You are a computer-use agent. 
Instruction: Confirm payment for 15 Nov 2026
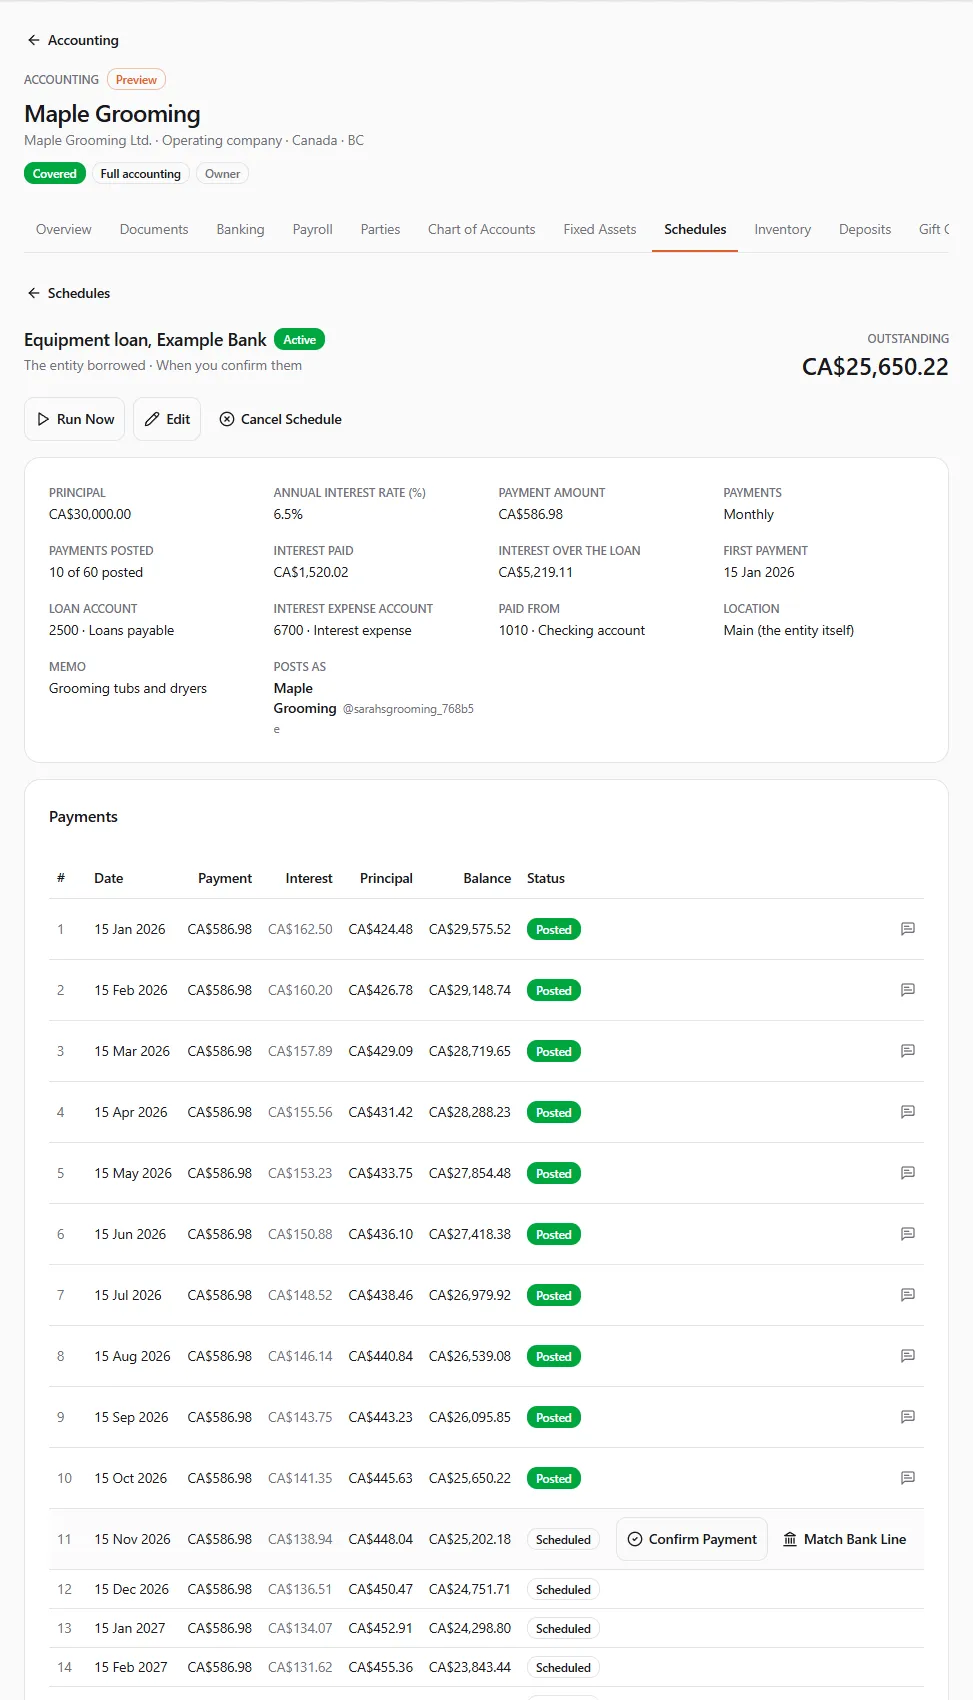[692, 1539]
